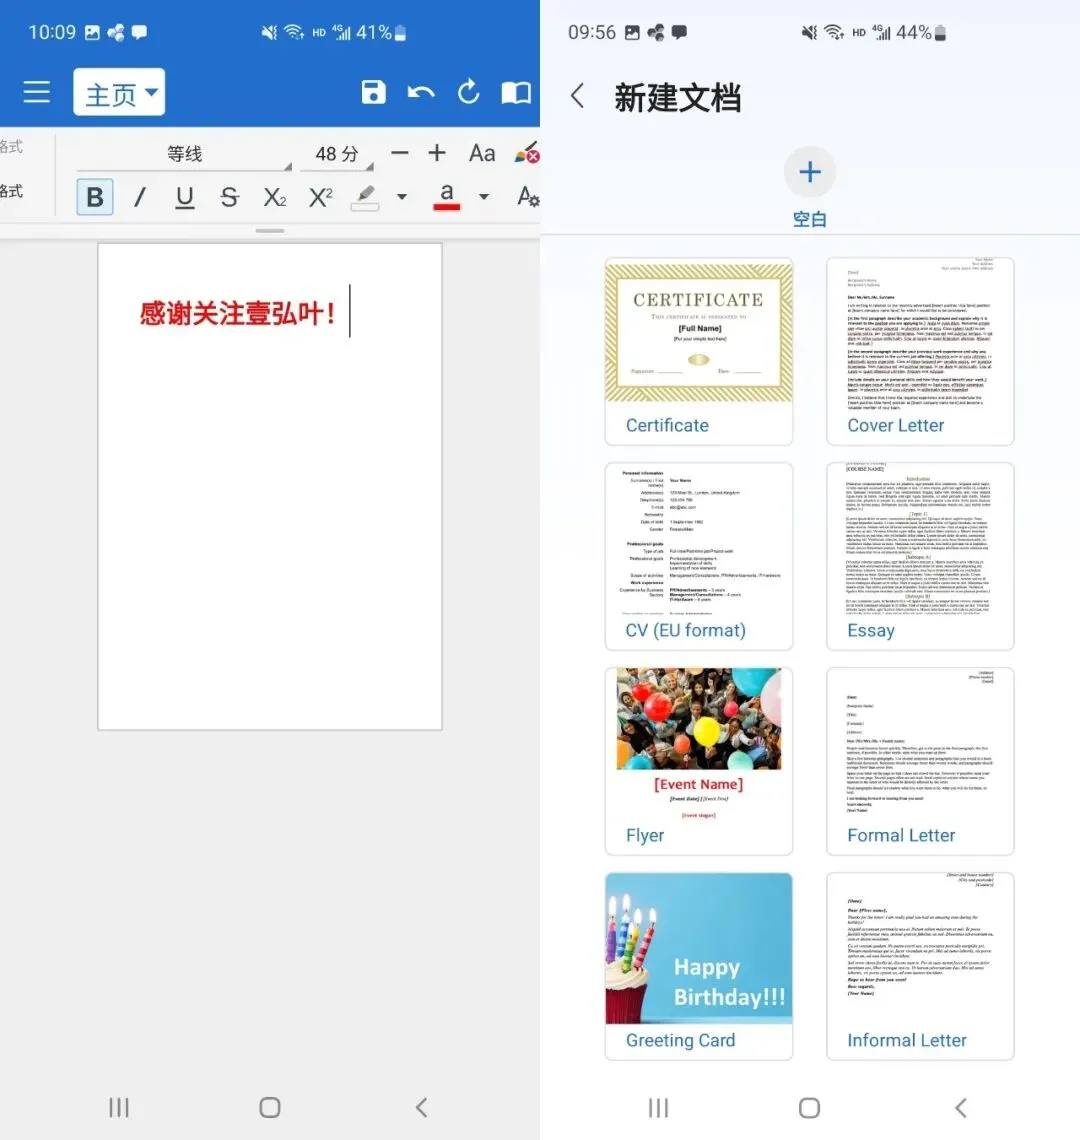Toggle subscript formatting
Viewport: 1080px width, 1140px height.
tap(274, 196)
